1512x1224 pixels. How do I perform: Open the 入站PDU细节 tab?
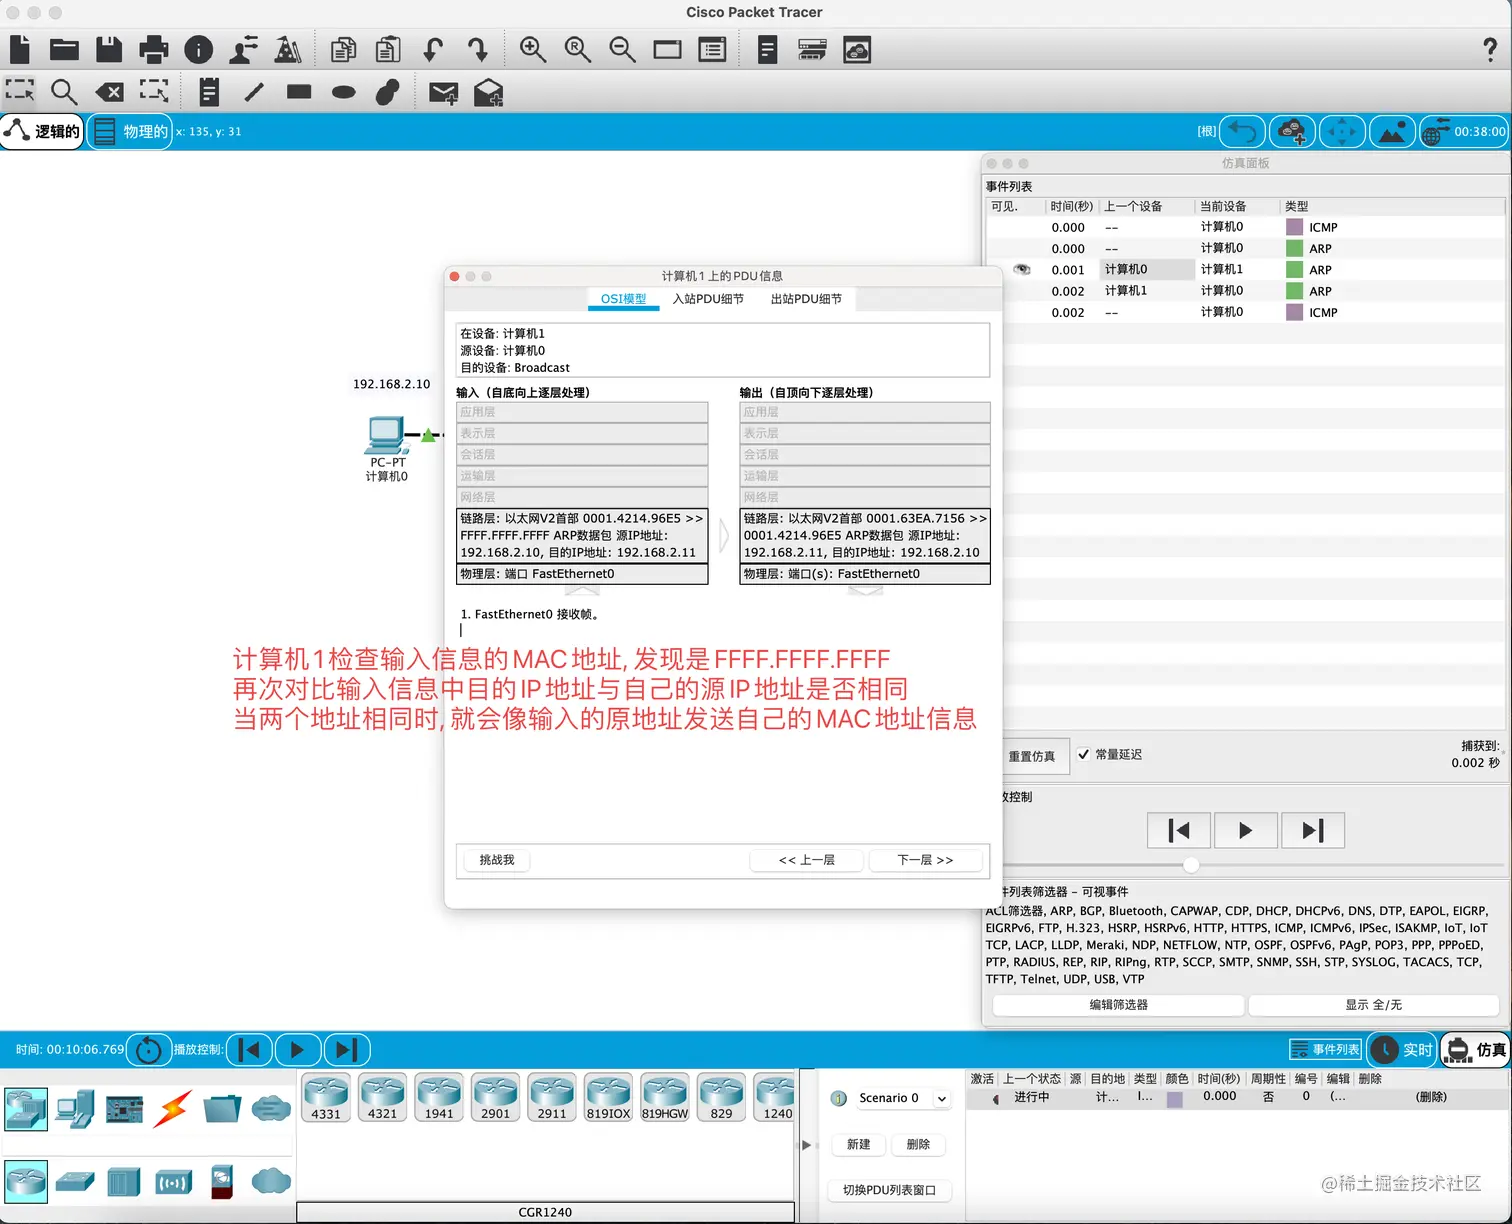pos(708,299)
